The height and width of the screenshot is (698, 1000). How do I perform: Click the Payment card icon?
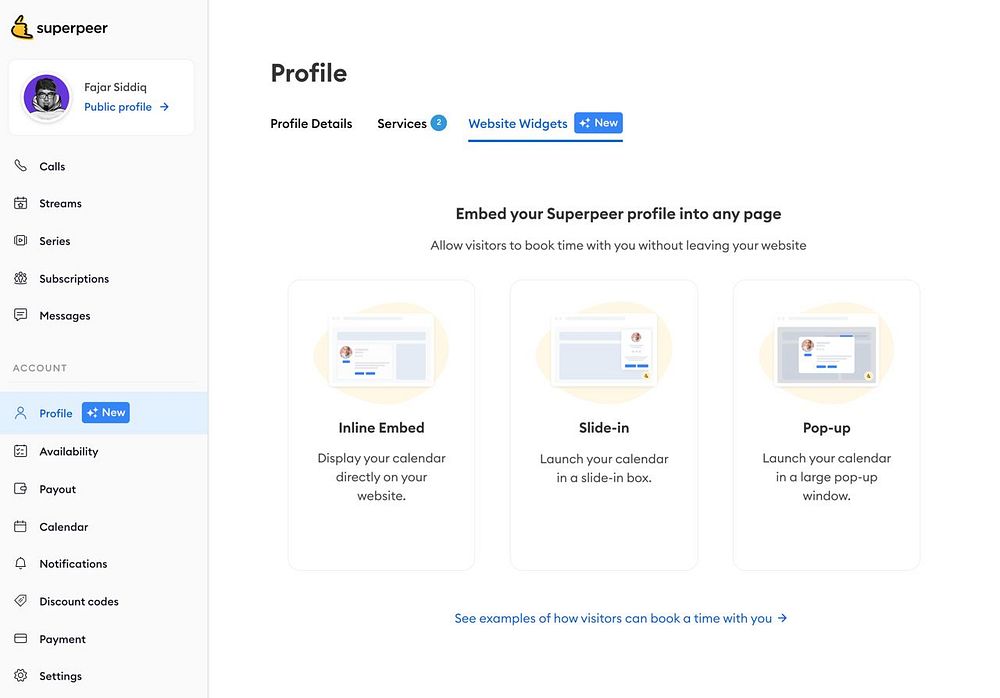click(21, 639)
